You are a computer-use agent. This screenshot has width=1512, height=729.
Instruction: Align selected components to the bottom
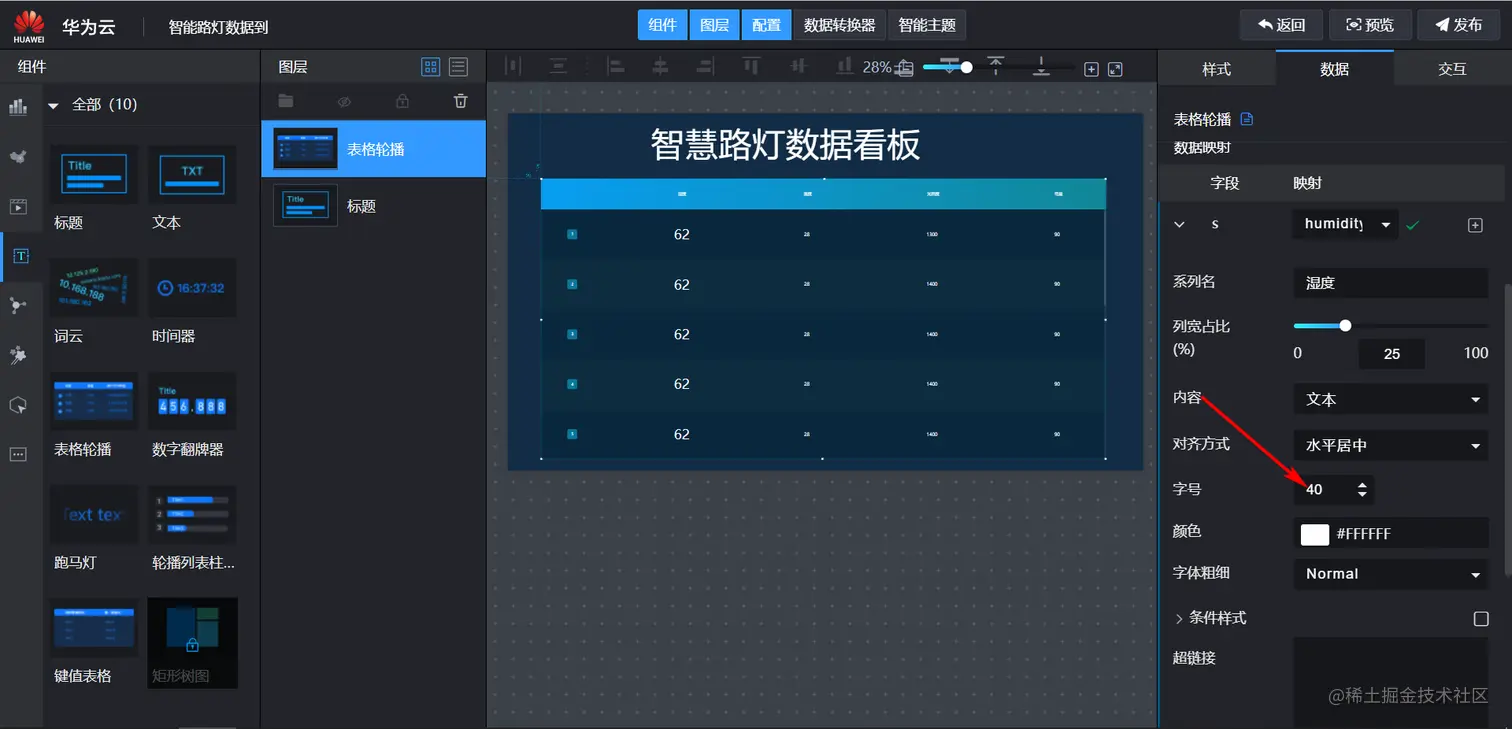point(844,67)
